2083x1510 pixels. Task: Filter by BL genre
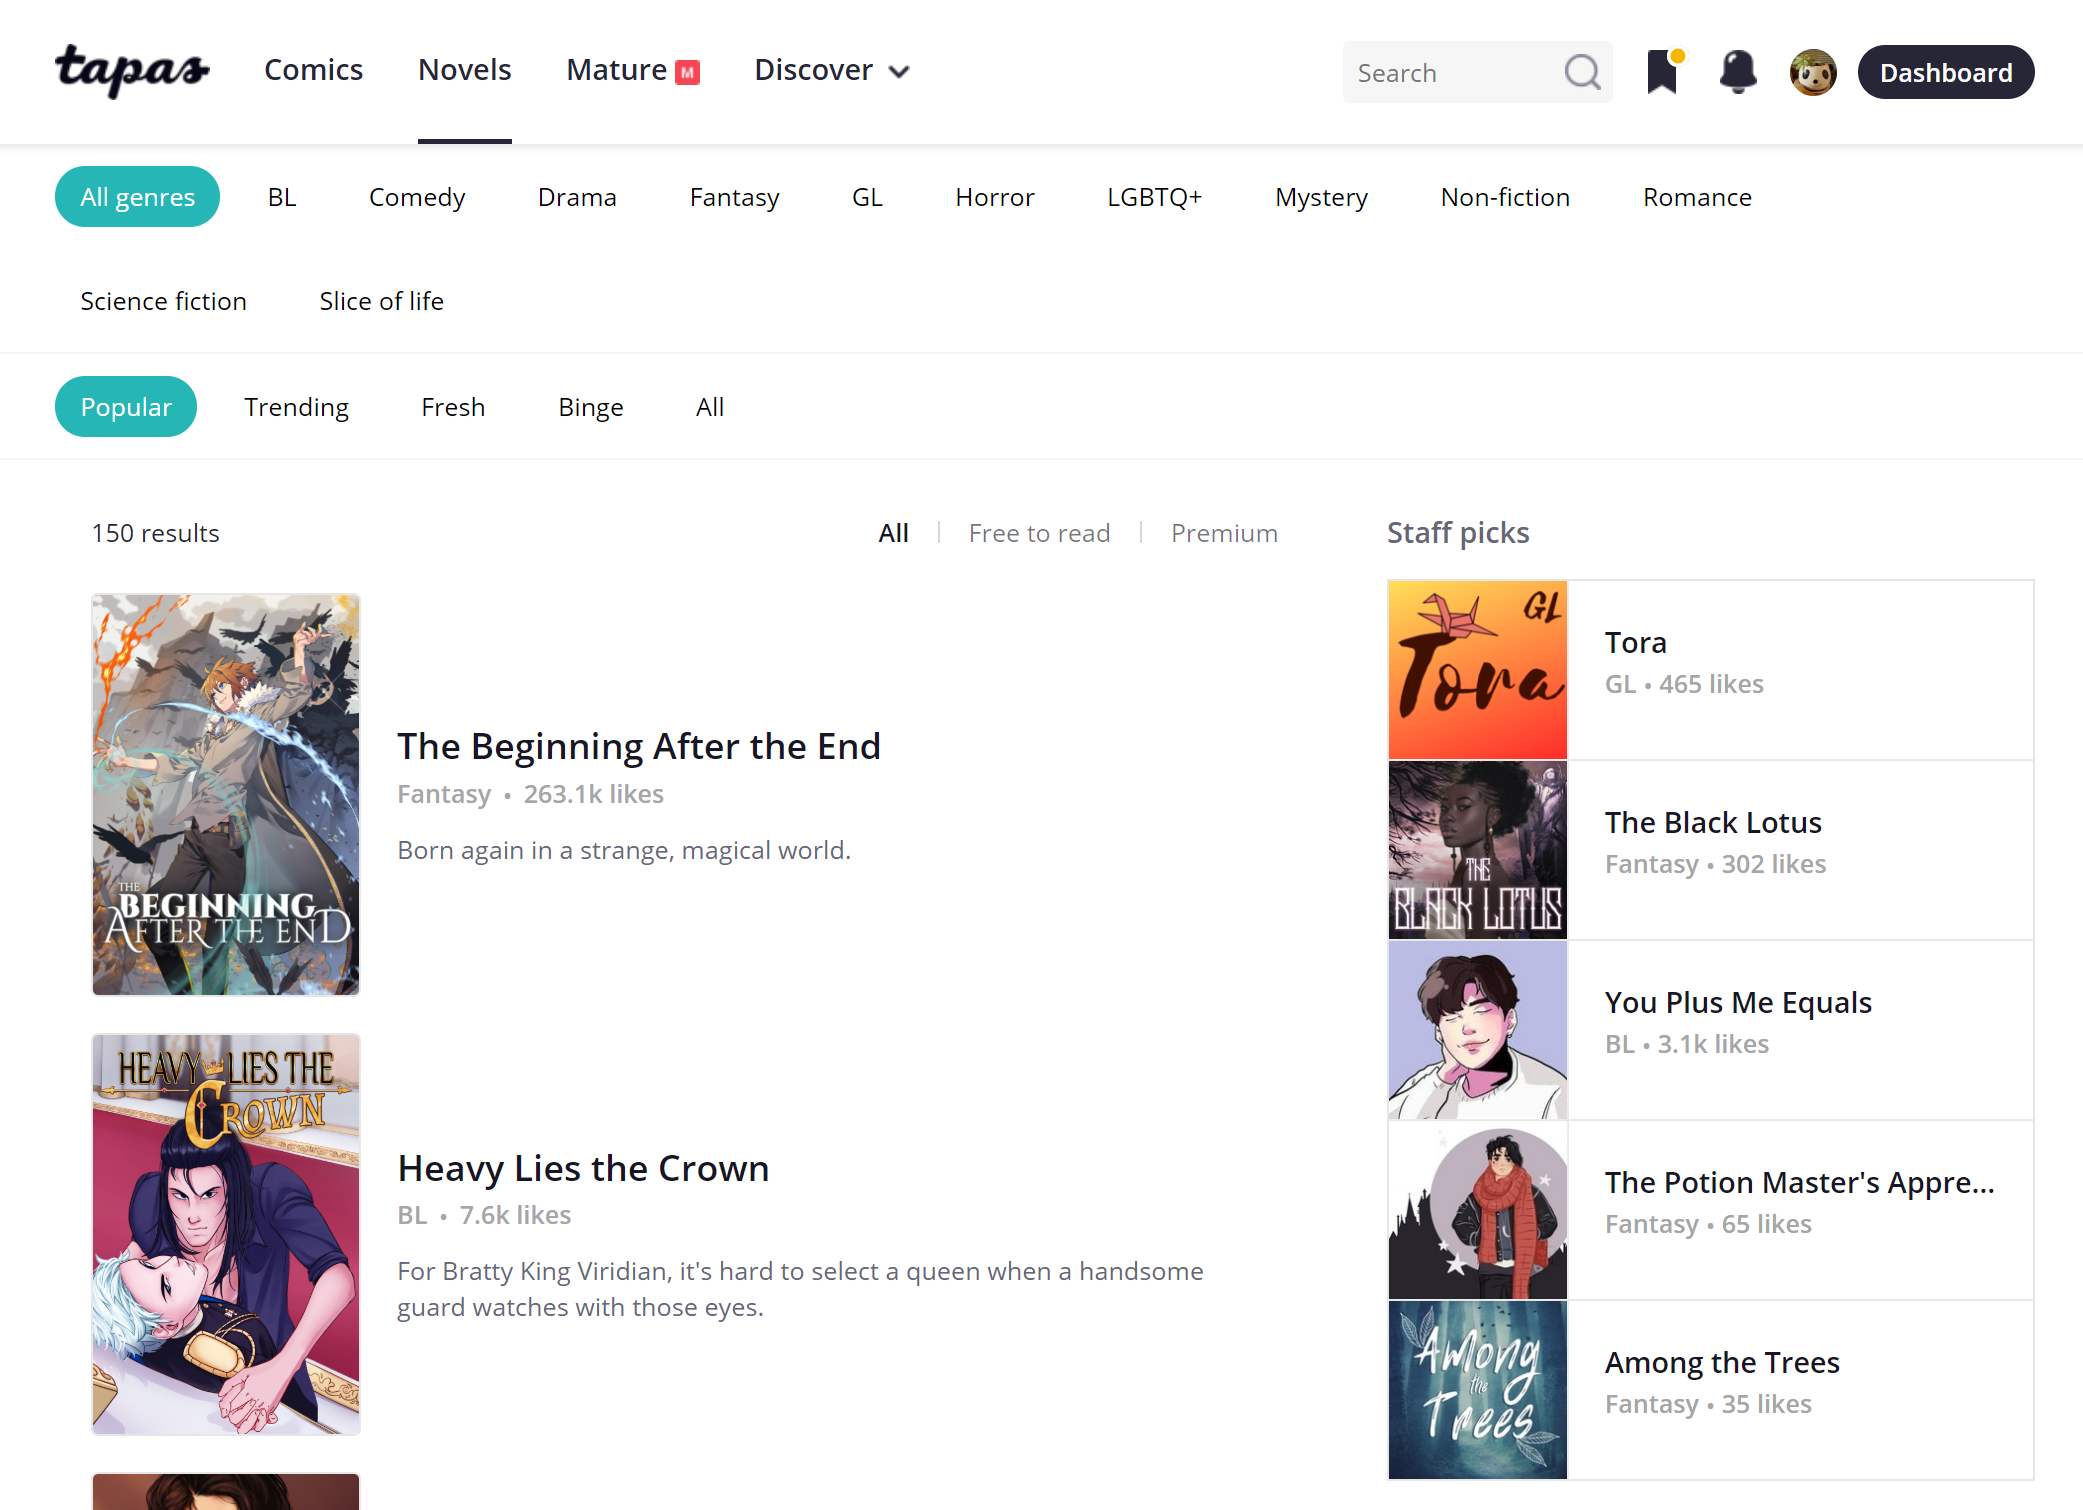pyautogui.click(x=282, y=197)
